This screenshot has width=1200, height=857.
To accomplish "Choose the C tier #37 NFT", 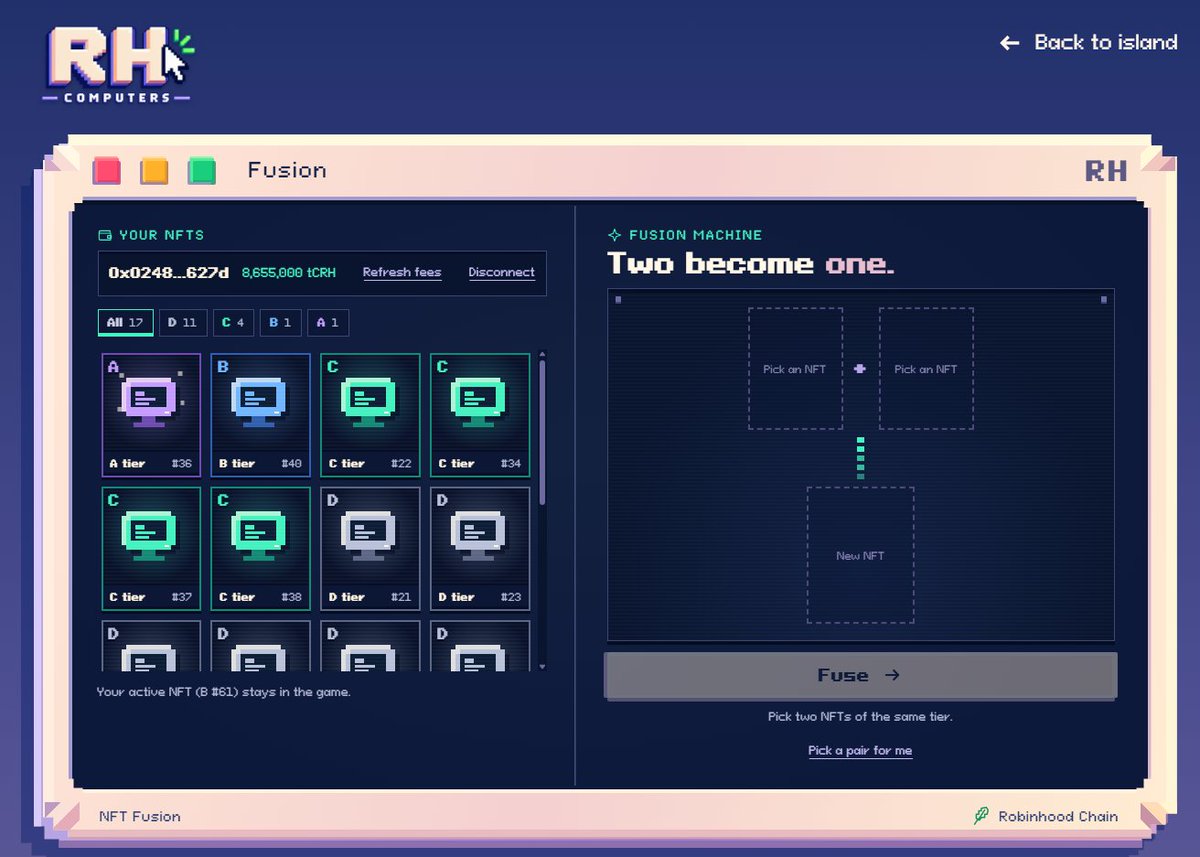I will pyautogui.click(x=151, y=549).
